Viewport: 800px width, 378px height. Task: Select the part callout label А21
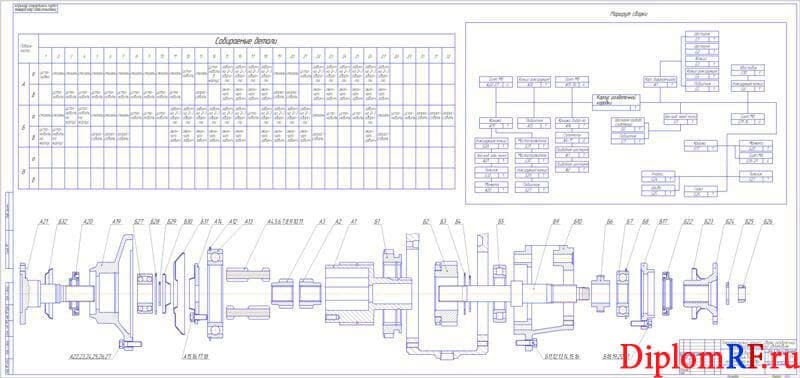[44, 222]
